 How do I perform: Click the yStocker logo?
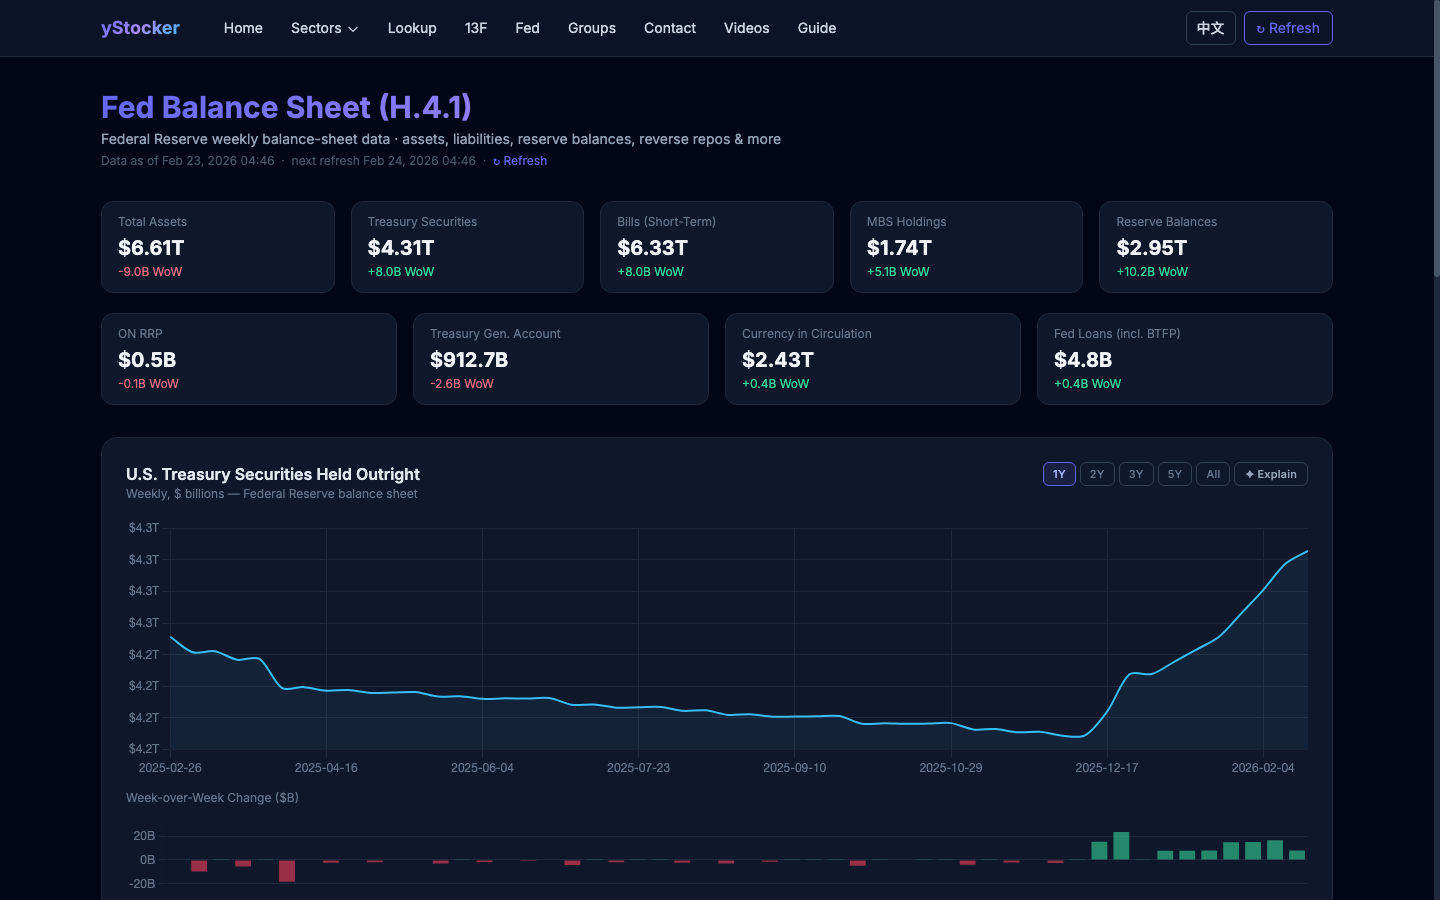point(140,28)
